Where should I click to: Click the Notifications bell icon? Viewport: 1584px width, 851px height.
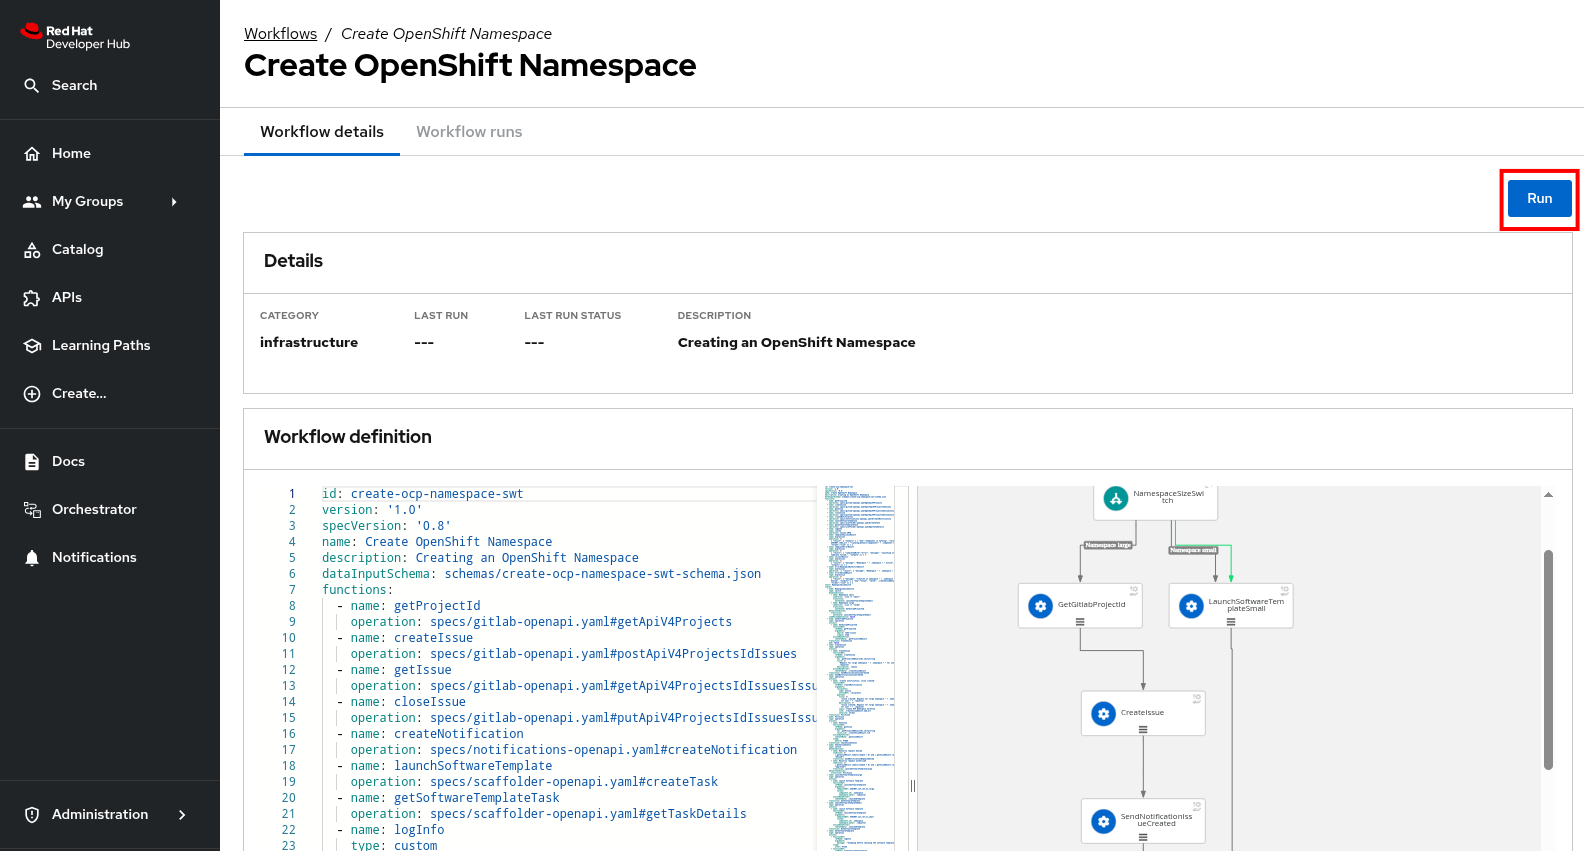click(x=32, y=558)
